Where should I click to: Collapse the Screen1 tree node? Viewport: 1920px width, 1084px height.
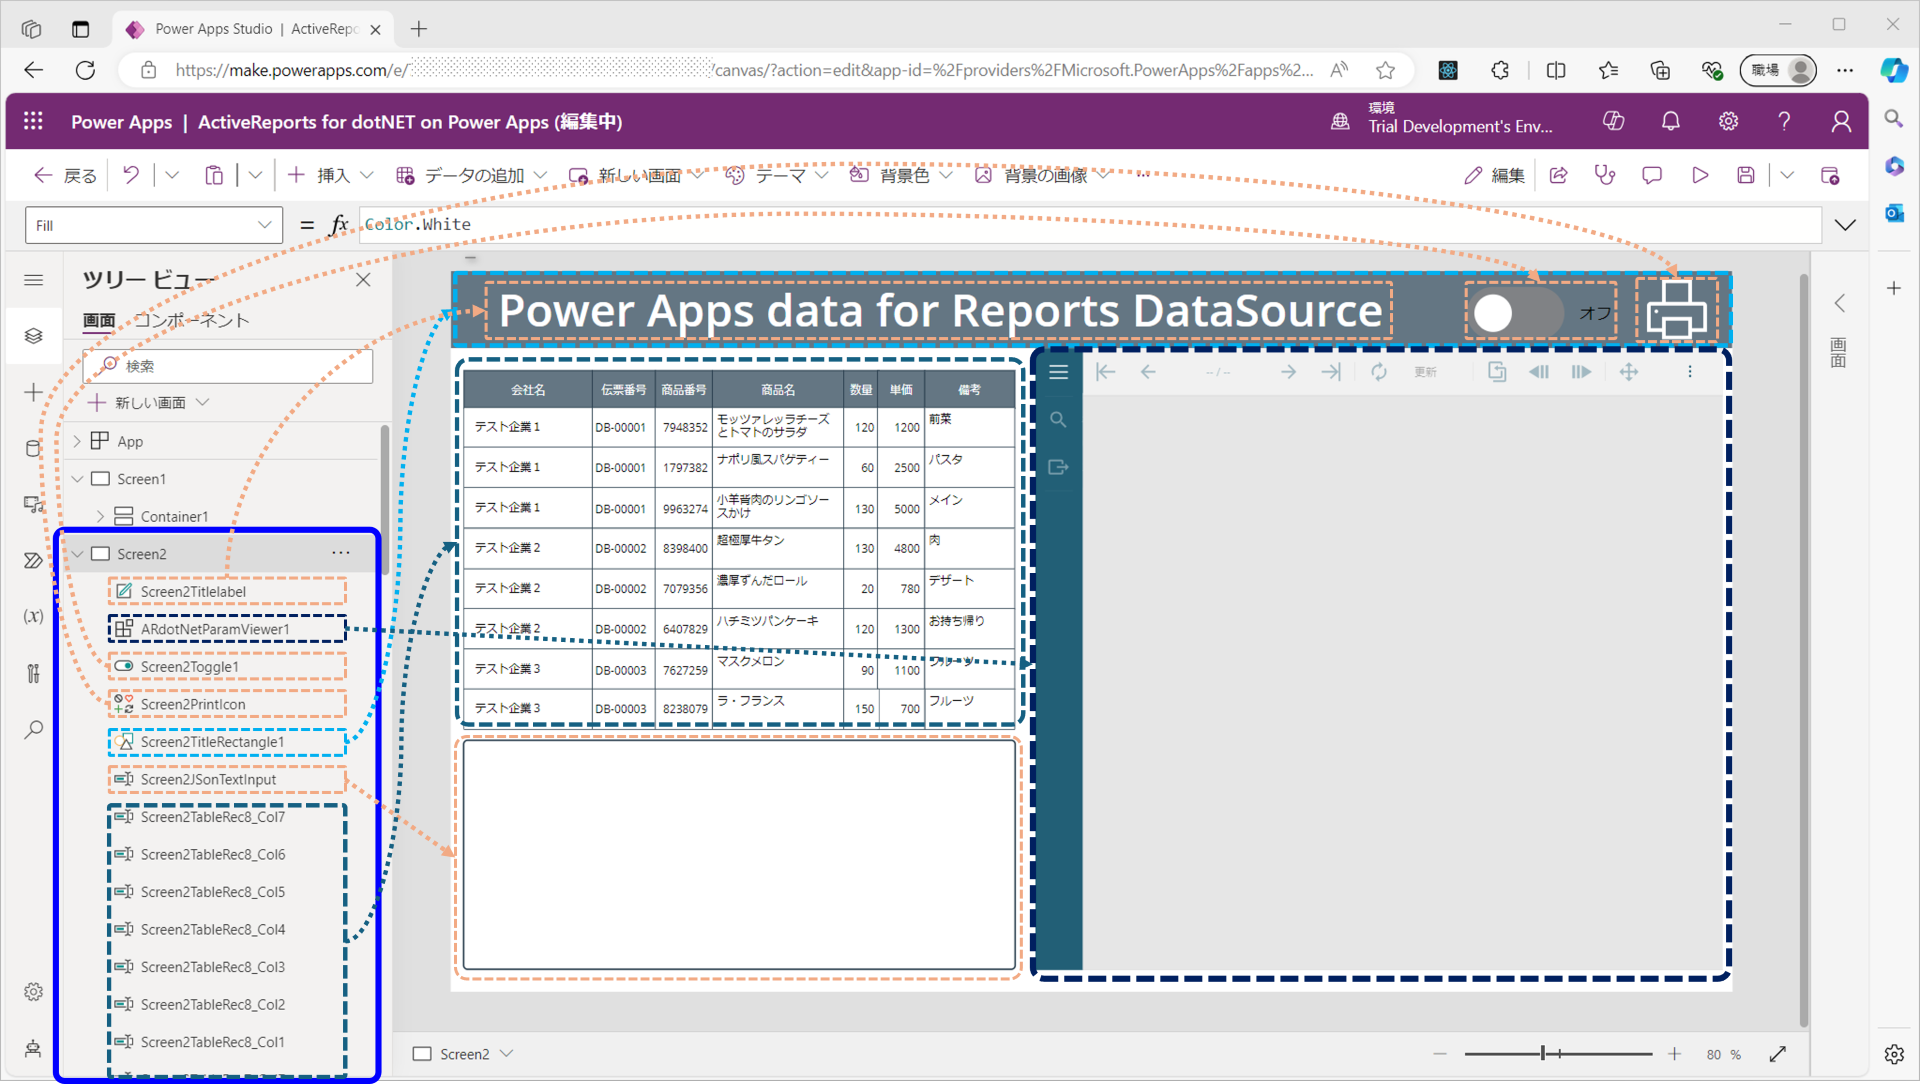pyautogui.click(x=77, y=479)
